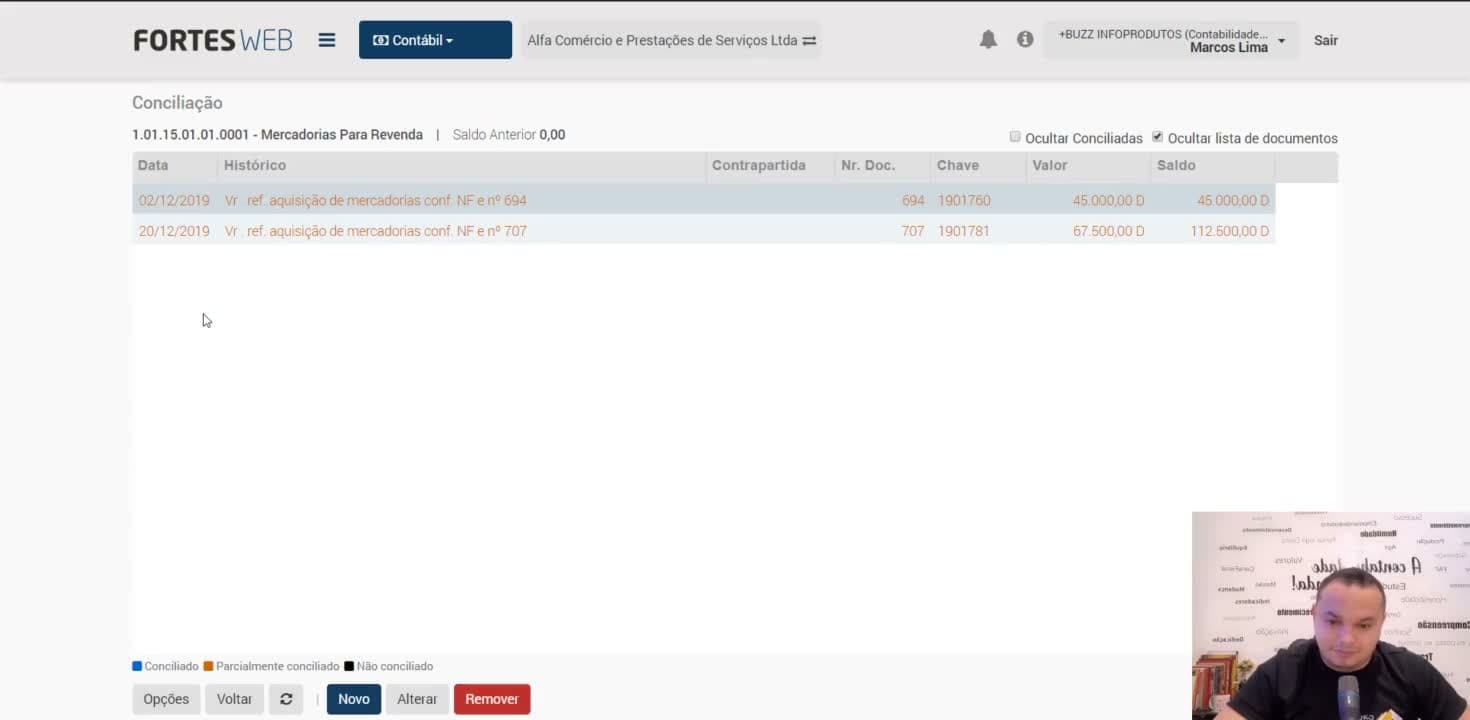
Task: Click the value 67.500,00 D
Action: [x=1108, y=231]
